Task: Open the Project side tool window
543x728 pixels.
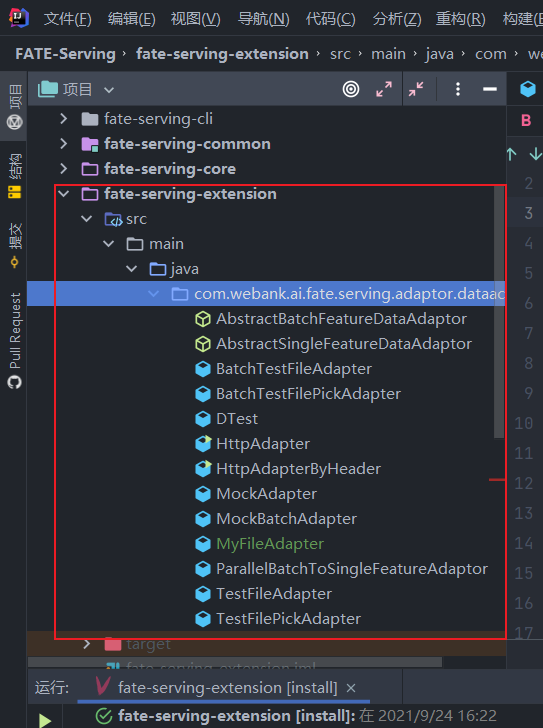Action: click(x=14, y=107)
